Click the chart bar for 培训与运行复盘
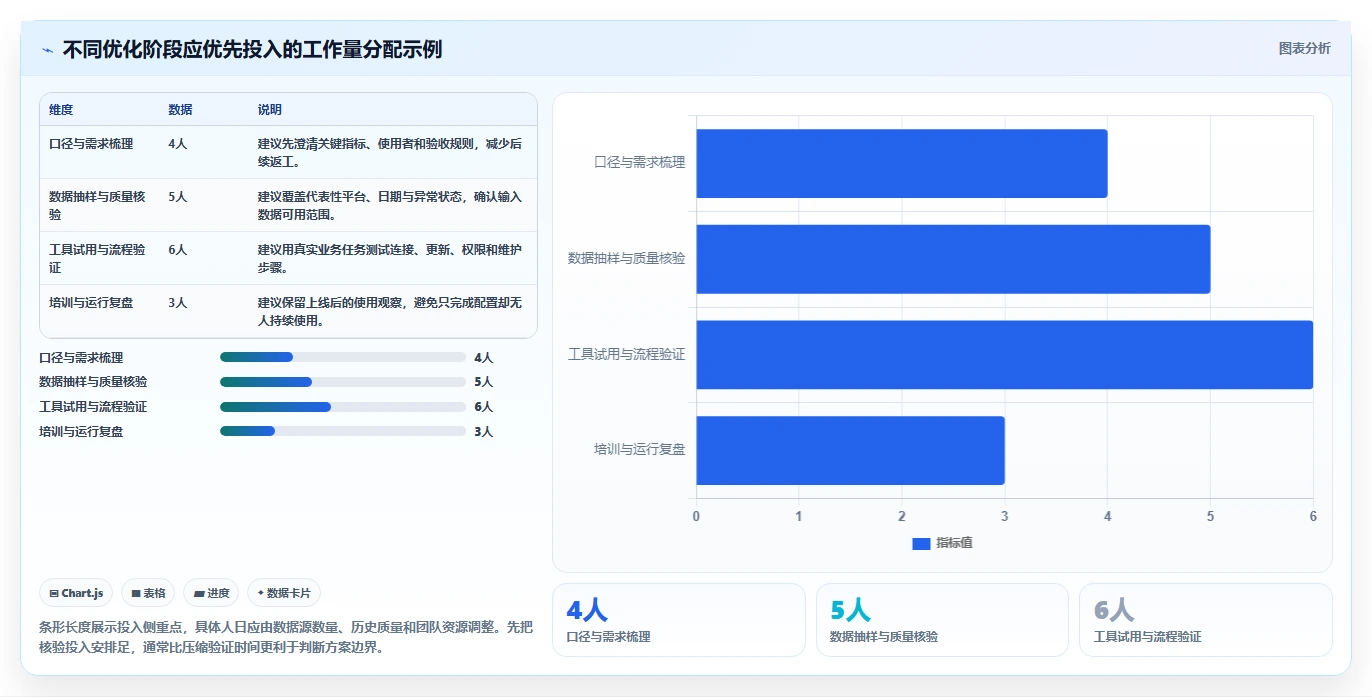1372x697 pixels. pos(850,450)
